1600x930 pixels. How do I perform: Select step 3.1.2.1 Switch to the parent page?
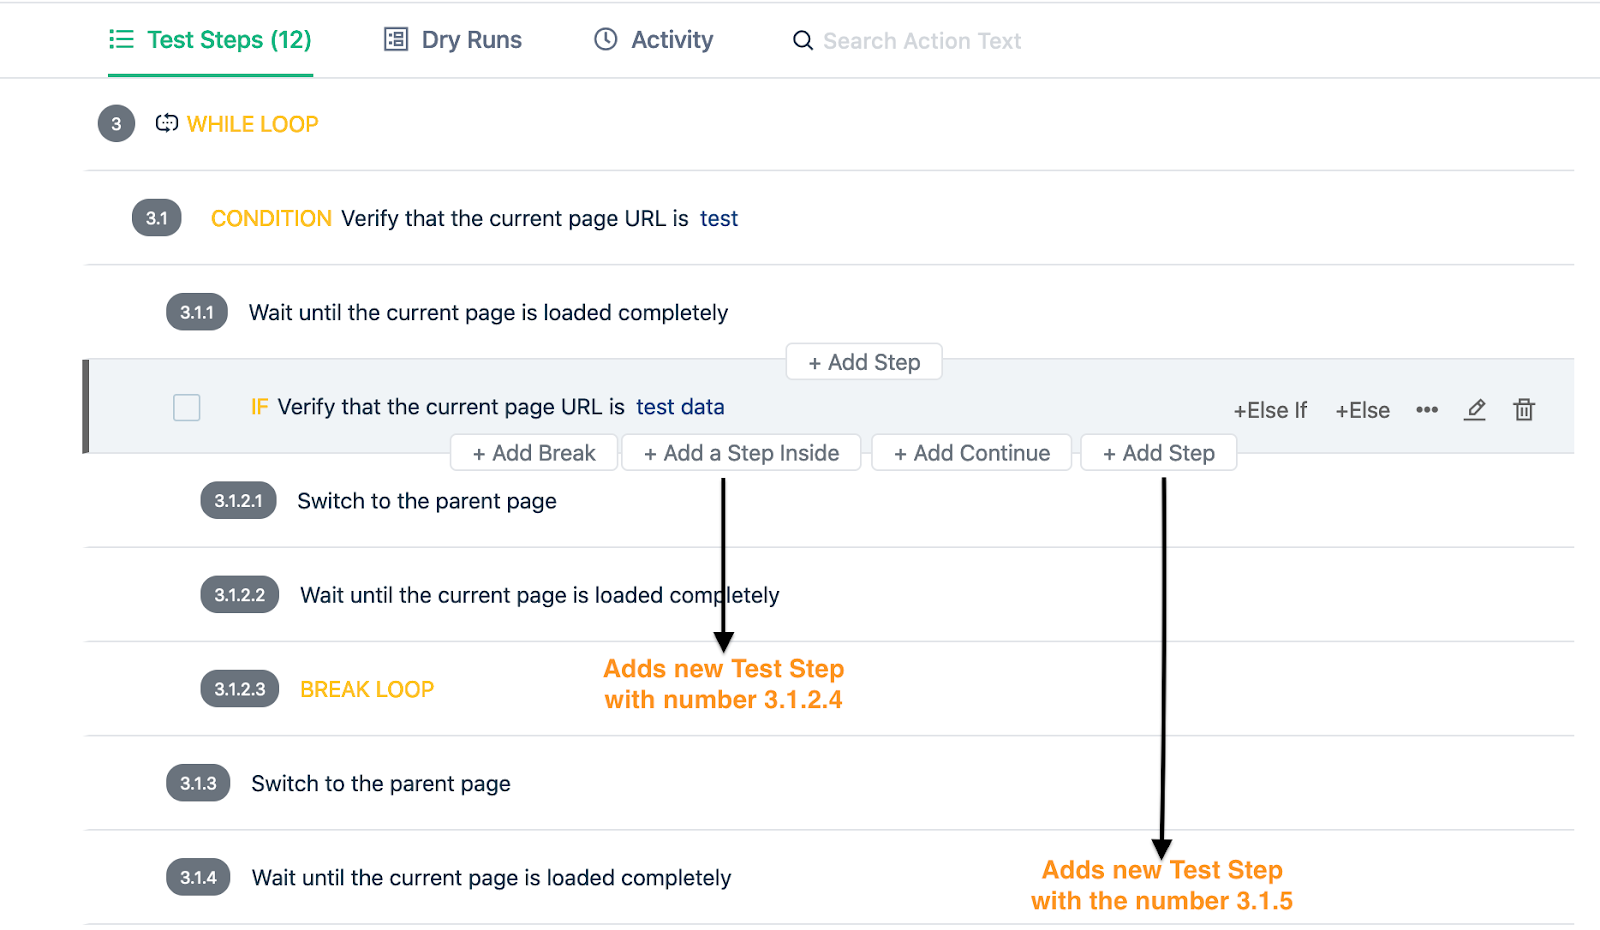[427, 501]
